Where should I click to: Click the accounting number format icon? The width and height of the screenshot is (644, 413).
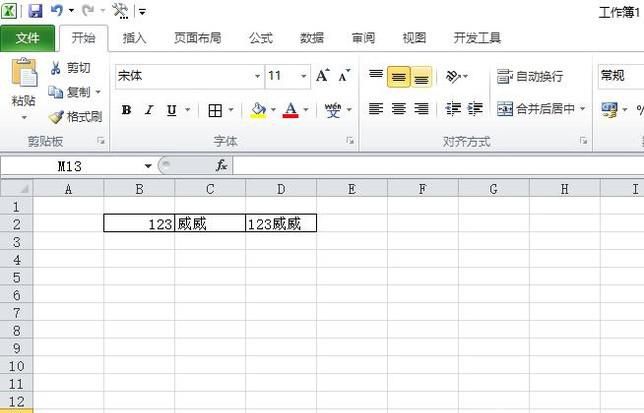coord(609,110)
